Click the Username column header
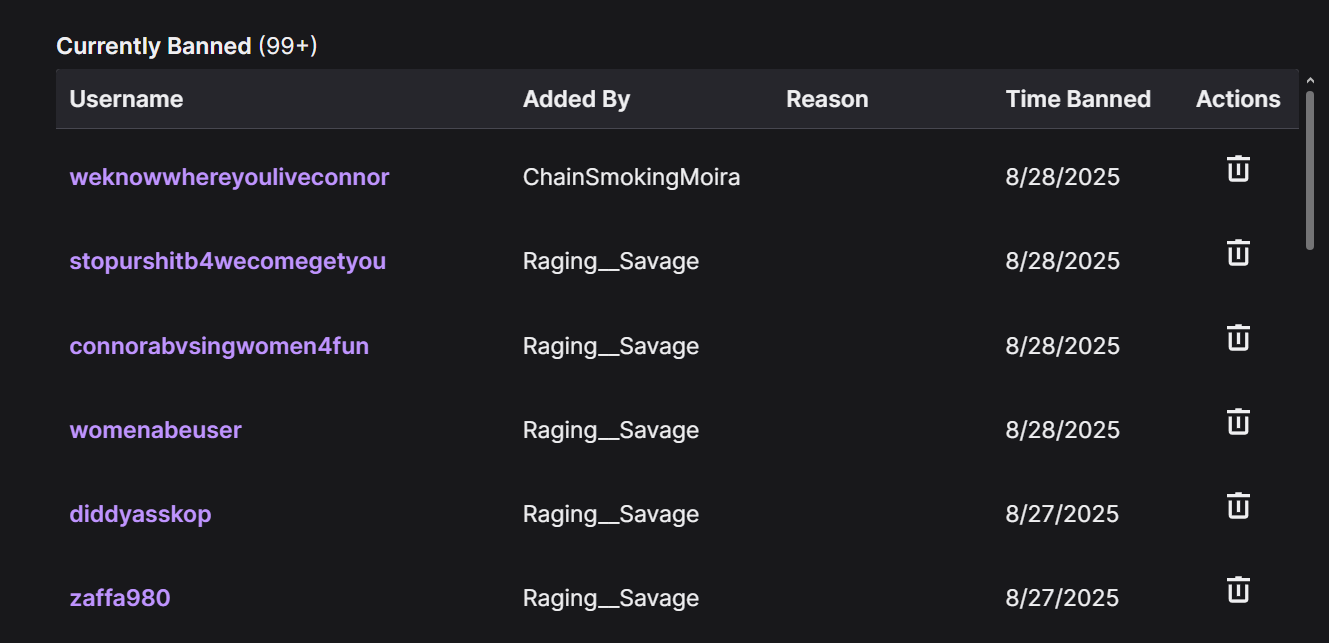1329x643 pixels. (126, 99)
